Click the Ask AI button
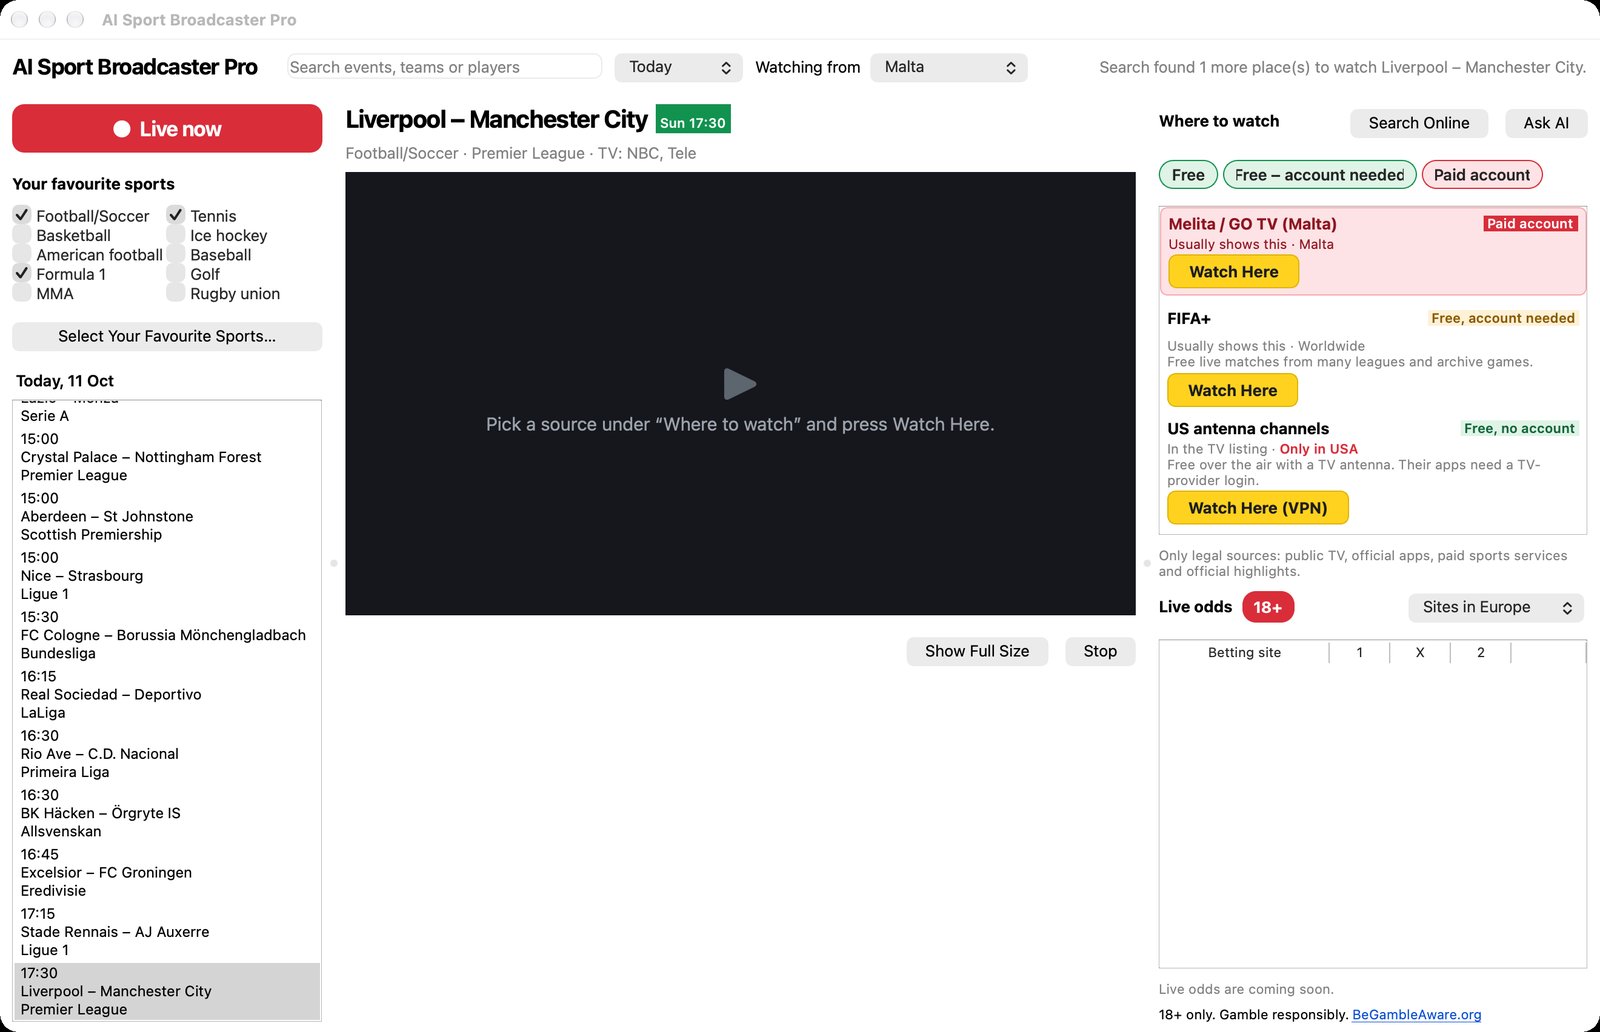Viewport: 1600px width, 1032px height. coord(1546,123)
